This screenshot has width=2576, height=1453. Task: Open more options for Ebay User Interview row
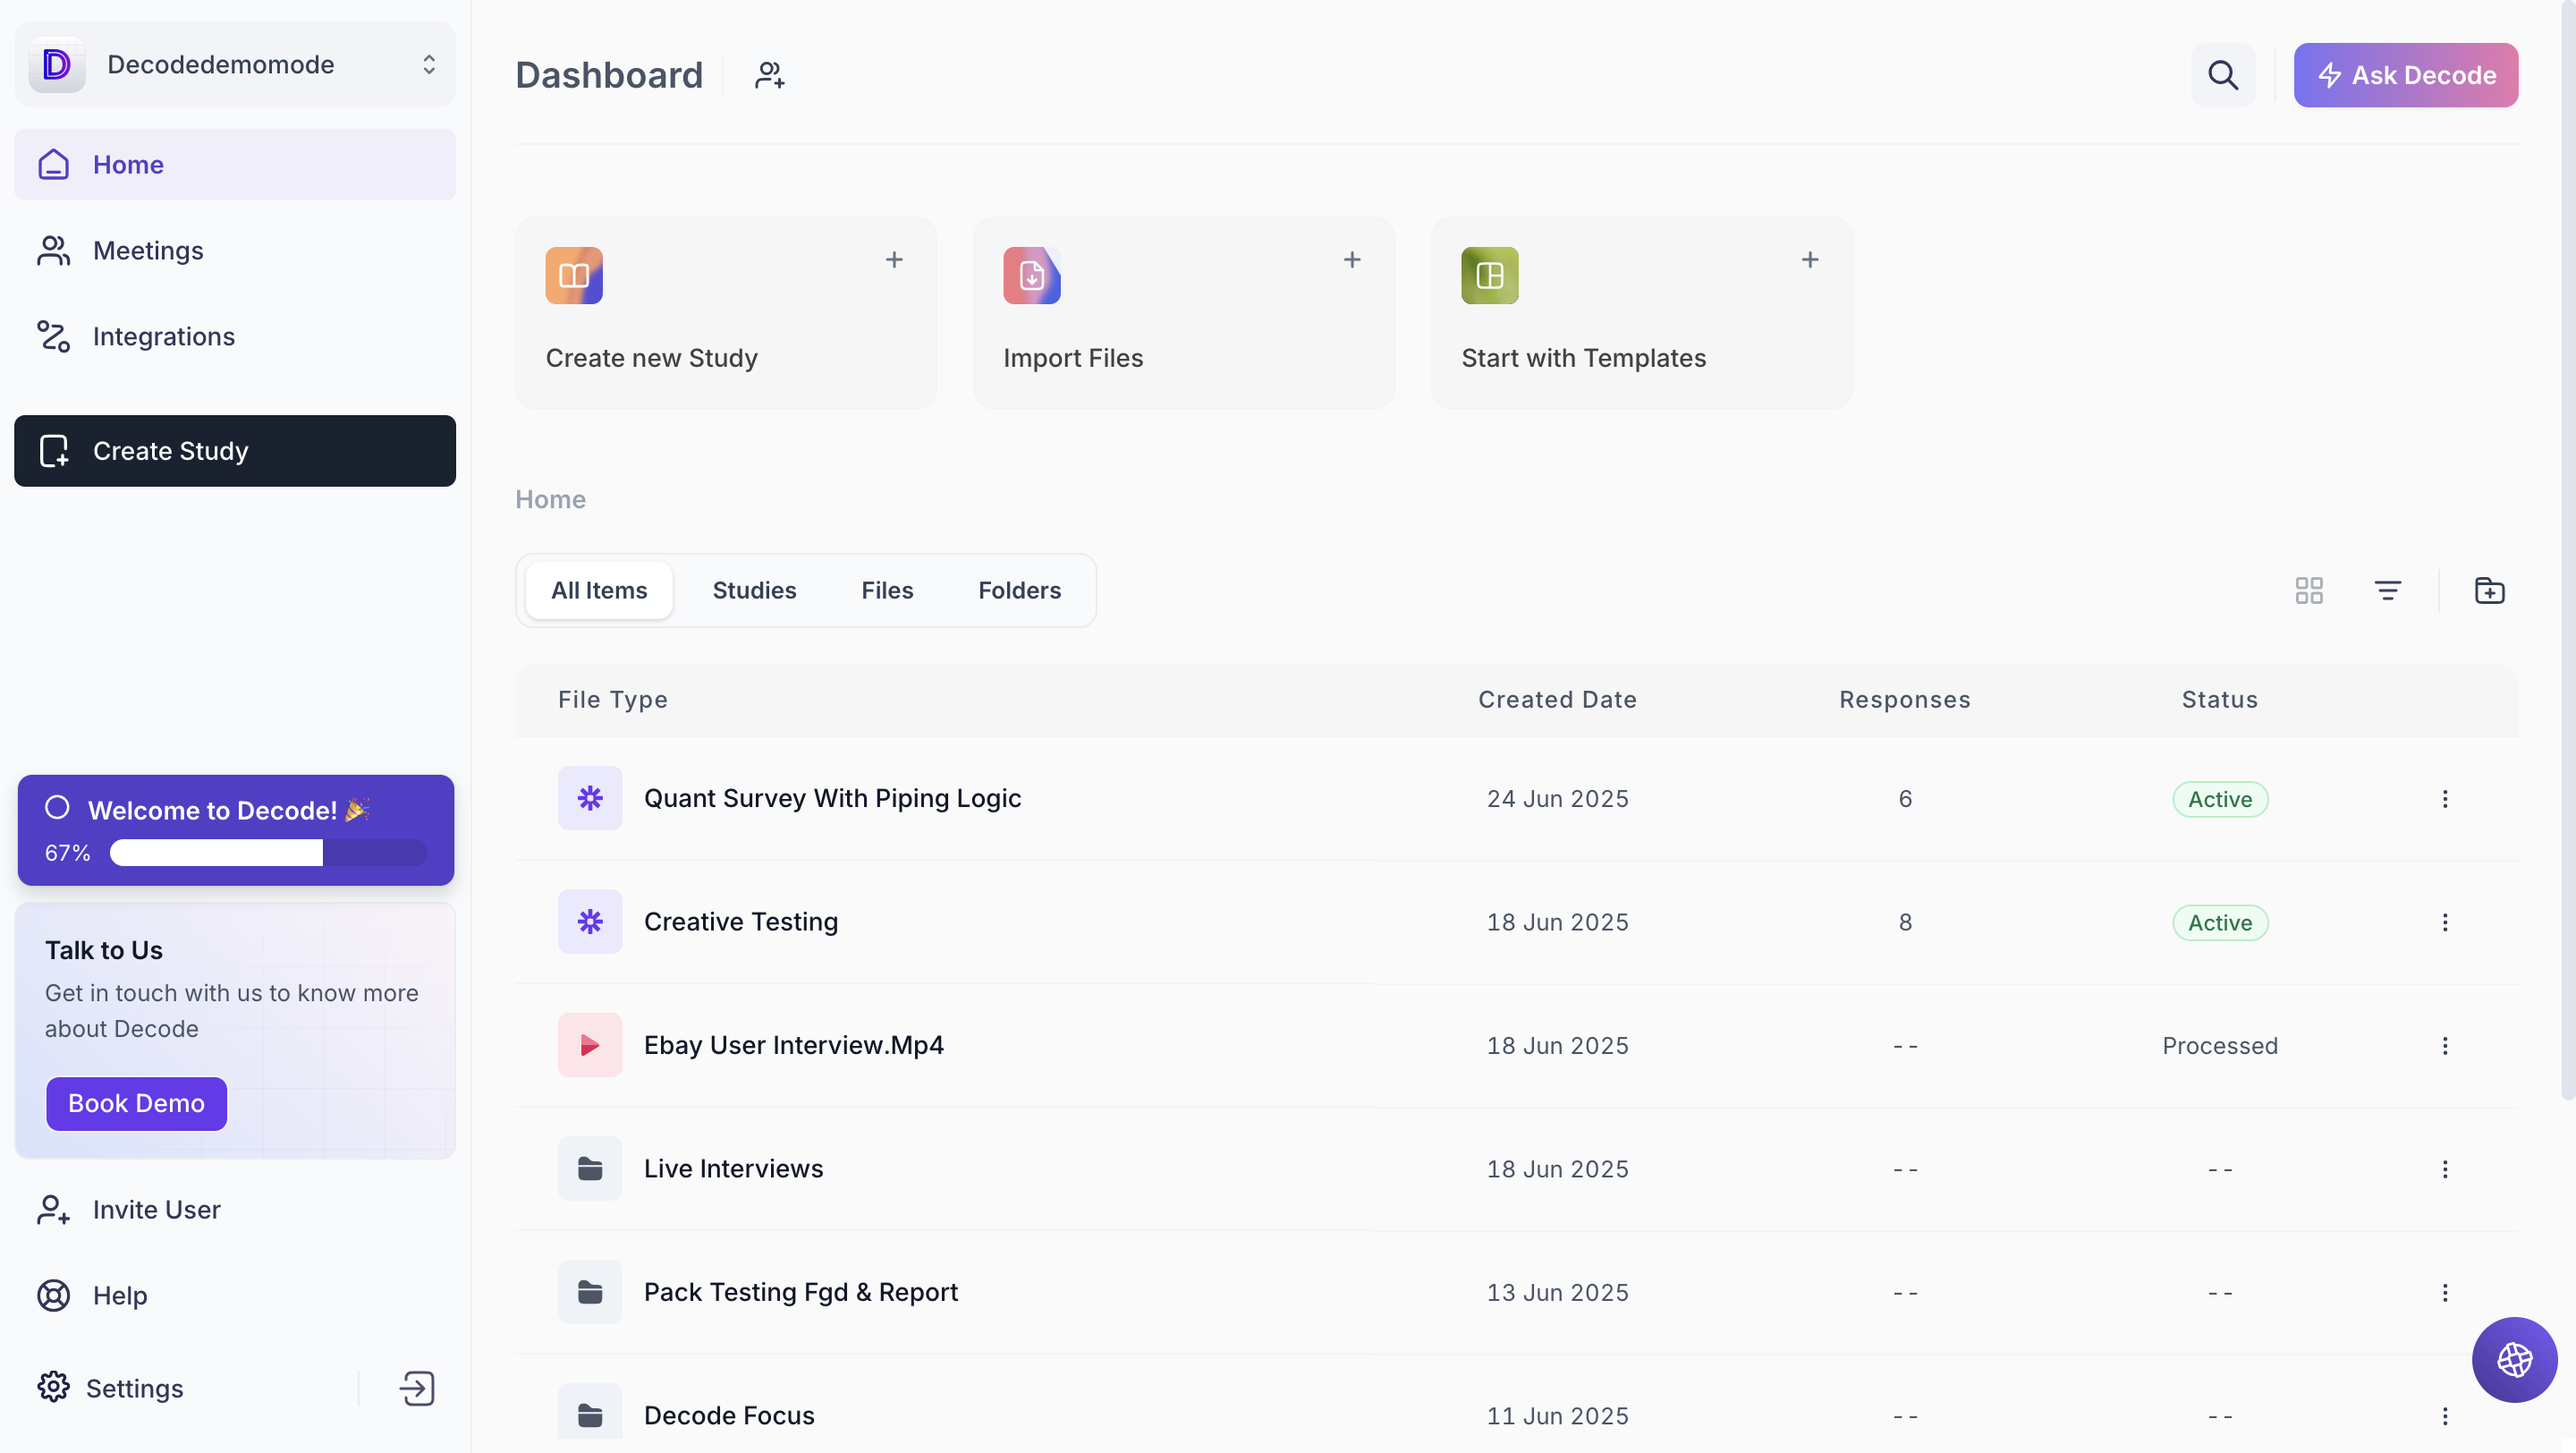(x=2445, y=1046)
